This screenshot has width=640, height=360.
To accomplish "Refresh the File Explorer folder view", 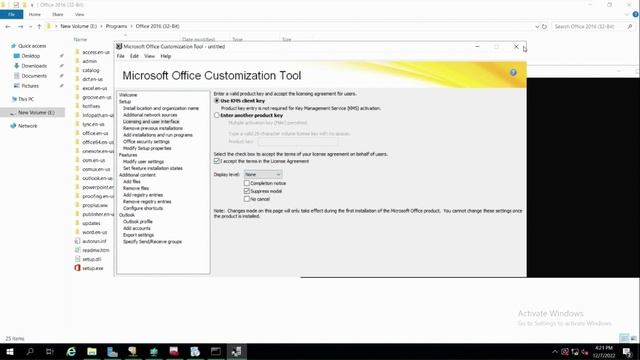I will (x=544, y=27).
